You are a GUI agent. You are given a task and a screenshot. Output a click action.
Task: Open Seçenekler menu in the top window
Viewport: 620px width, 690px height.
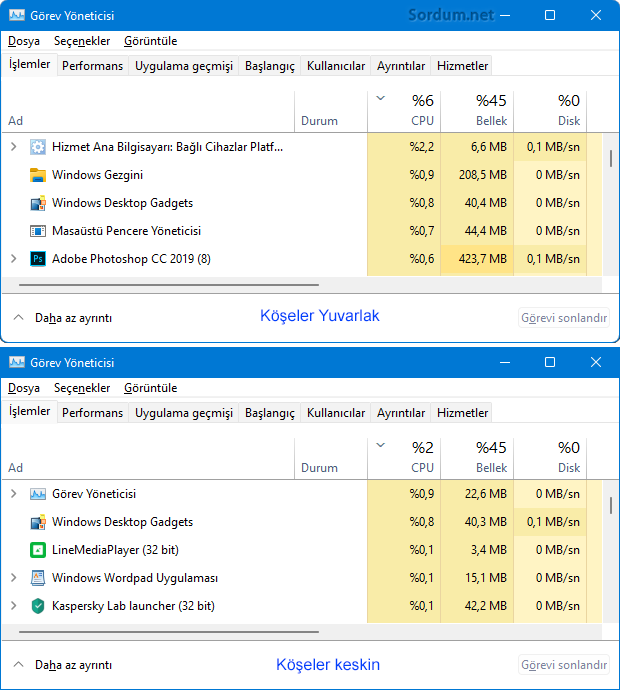(x=82, y=41)
